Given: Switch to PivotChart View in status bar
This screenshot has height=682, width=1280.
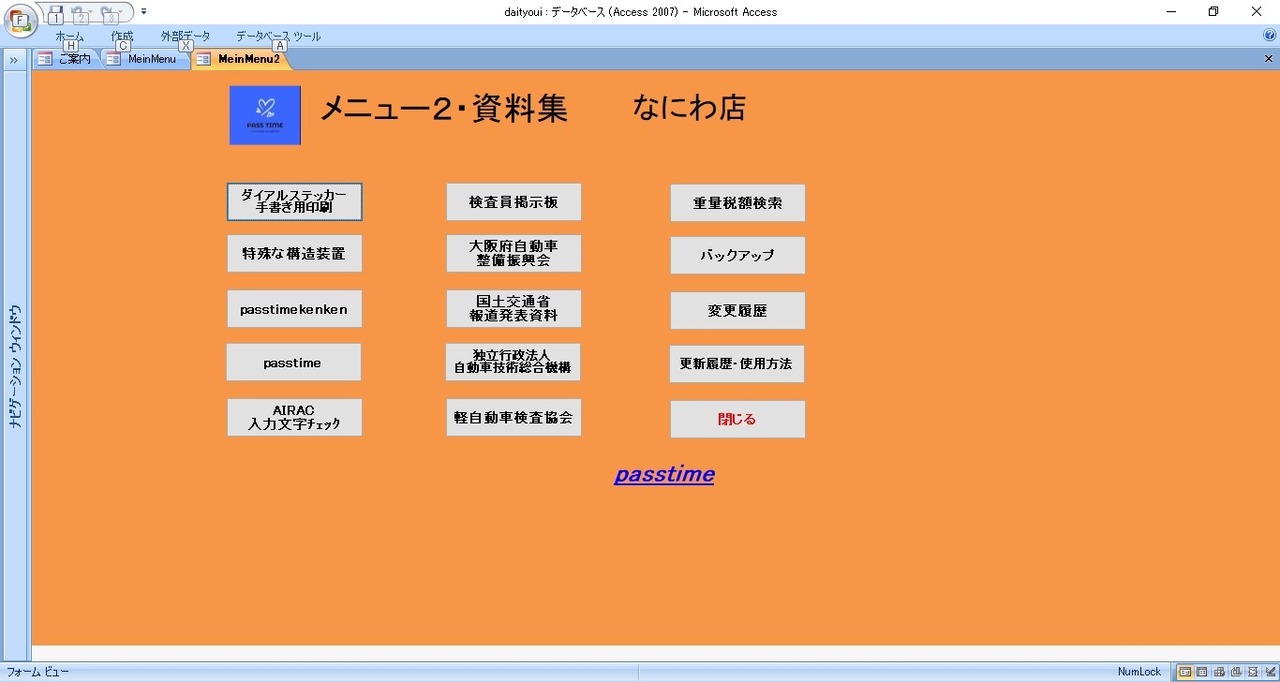Looking at the screenshot, I should click(1236, 672).
